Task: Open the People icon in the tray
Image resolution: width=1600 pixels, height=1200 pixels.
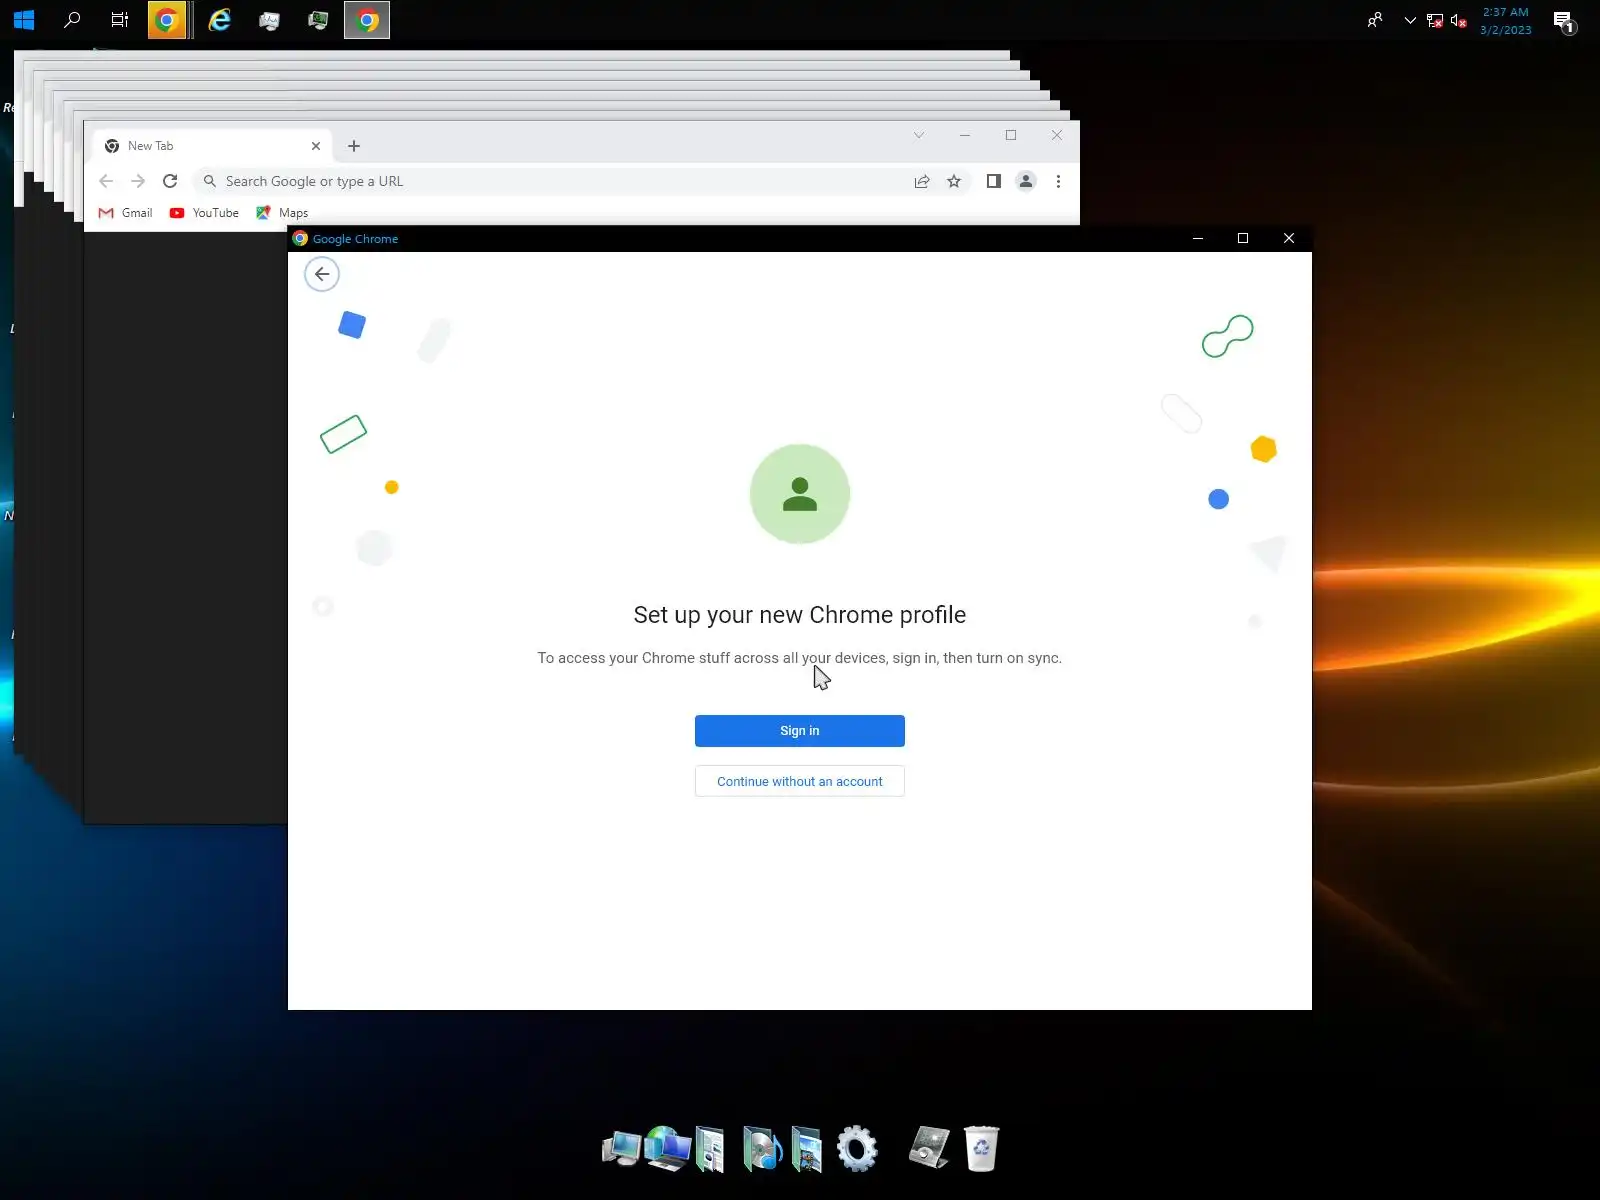Action: 1375,20
